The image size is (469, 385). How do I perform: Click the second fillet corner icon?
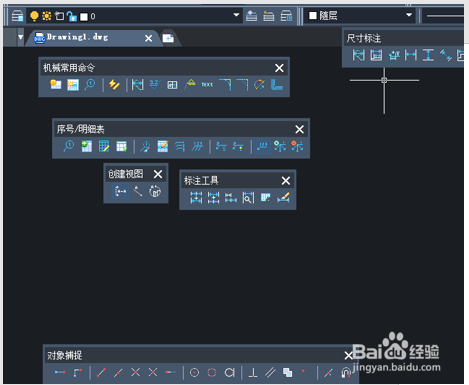(x=242, y=85)
